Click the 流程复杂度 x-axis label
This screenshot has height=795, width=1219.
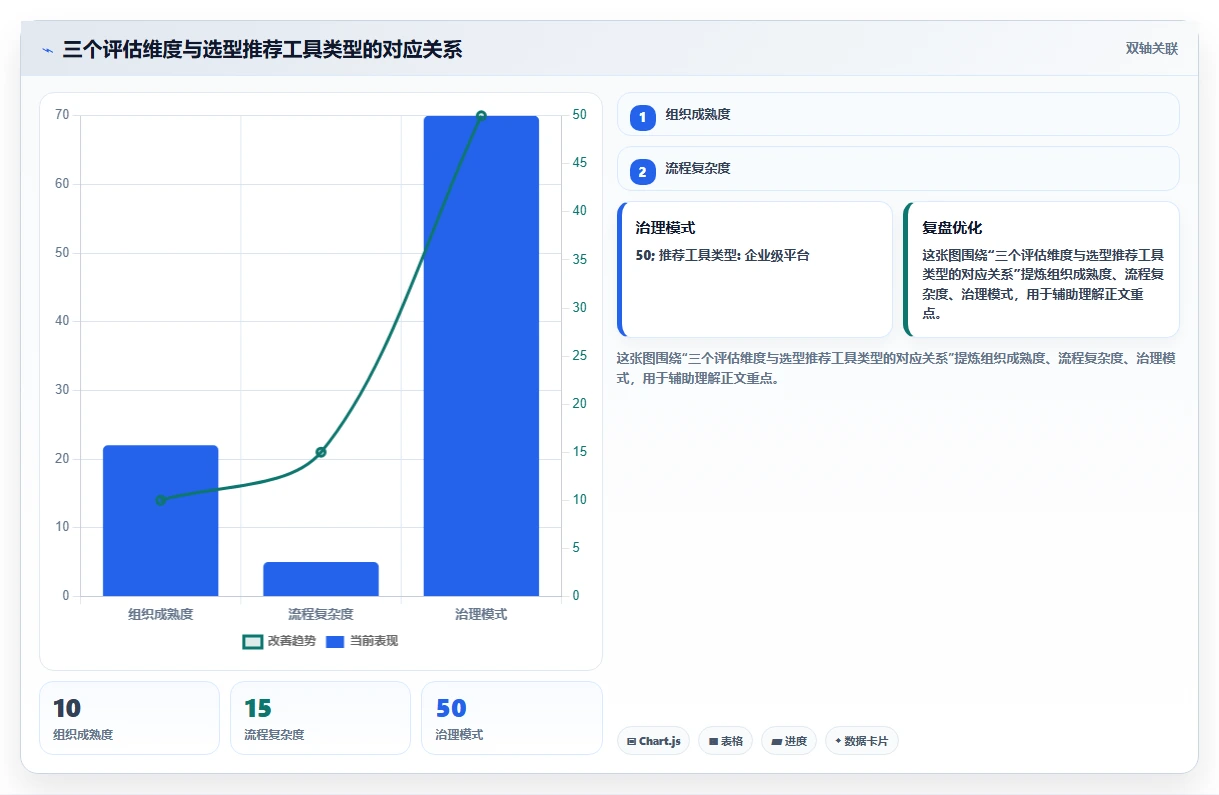pos(321,614)
